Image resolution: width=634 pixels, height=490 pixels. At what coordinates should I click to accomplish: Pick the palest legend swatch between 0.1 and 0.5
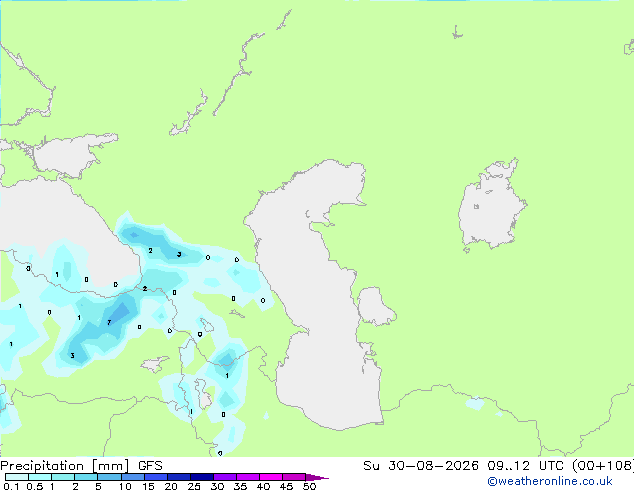point(17,477)
